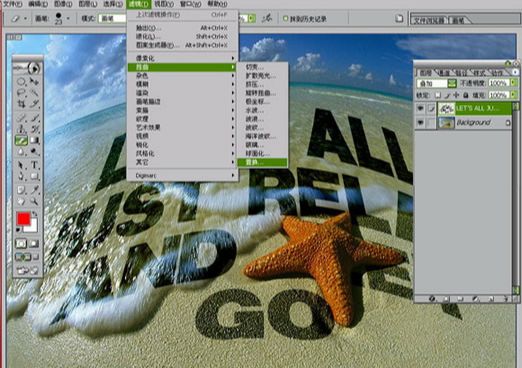522x368 pixels.
Task: Select the Slice tool
Action: (34, 104)
